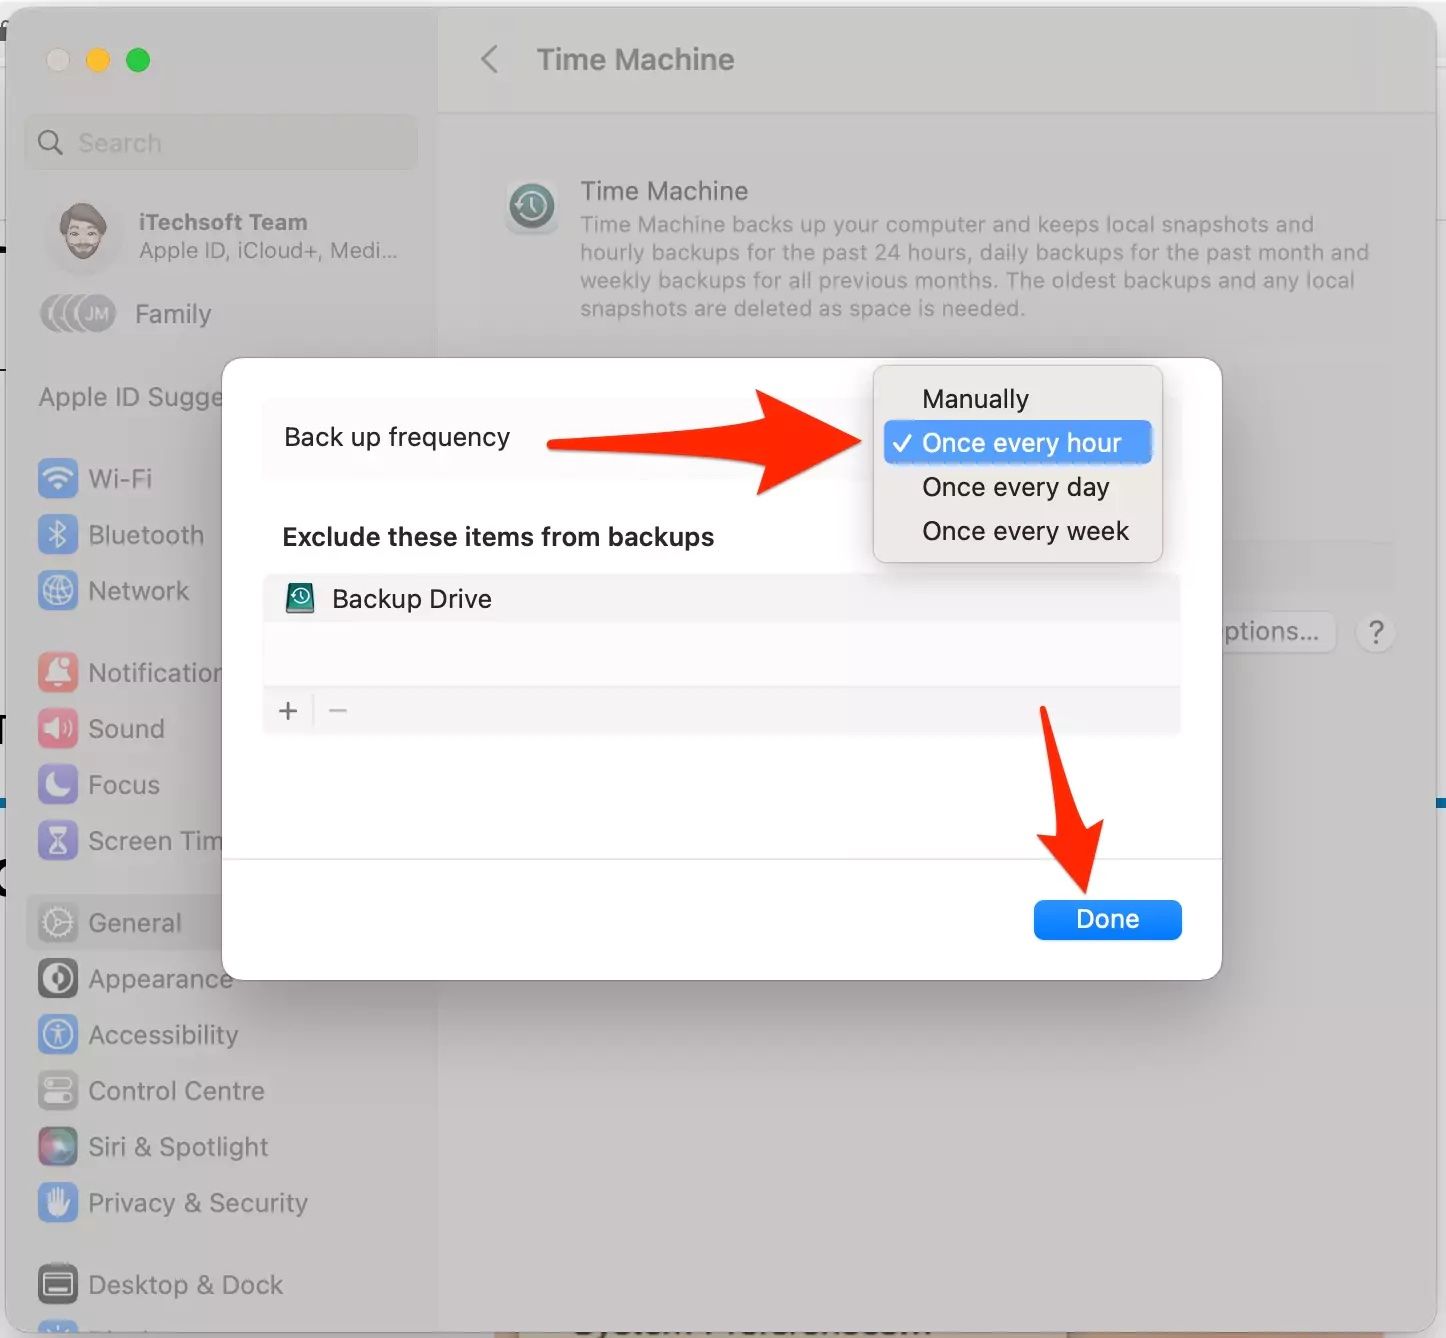Click the Done button
The width and height of the screenshot is (1446, 1338).
pyautogui.click(x=1107, y=919)
